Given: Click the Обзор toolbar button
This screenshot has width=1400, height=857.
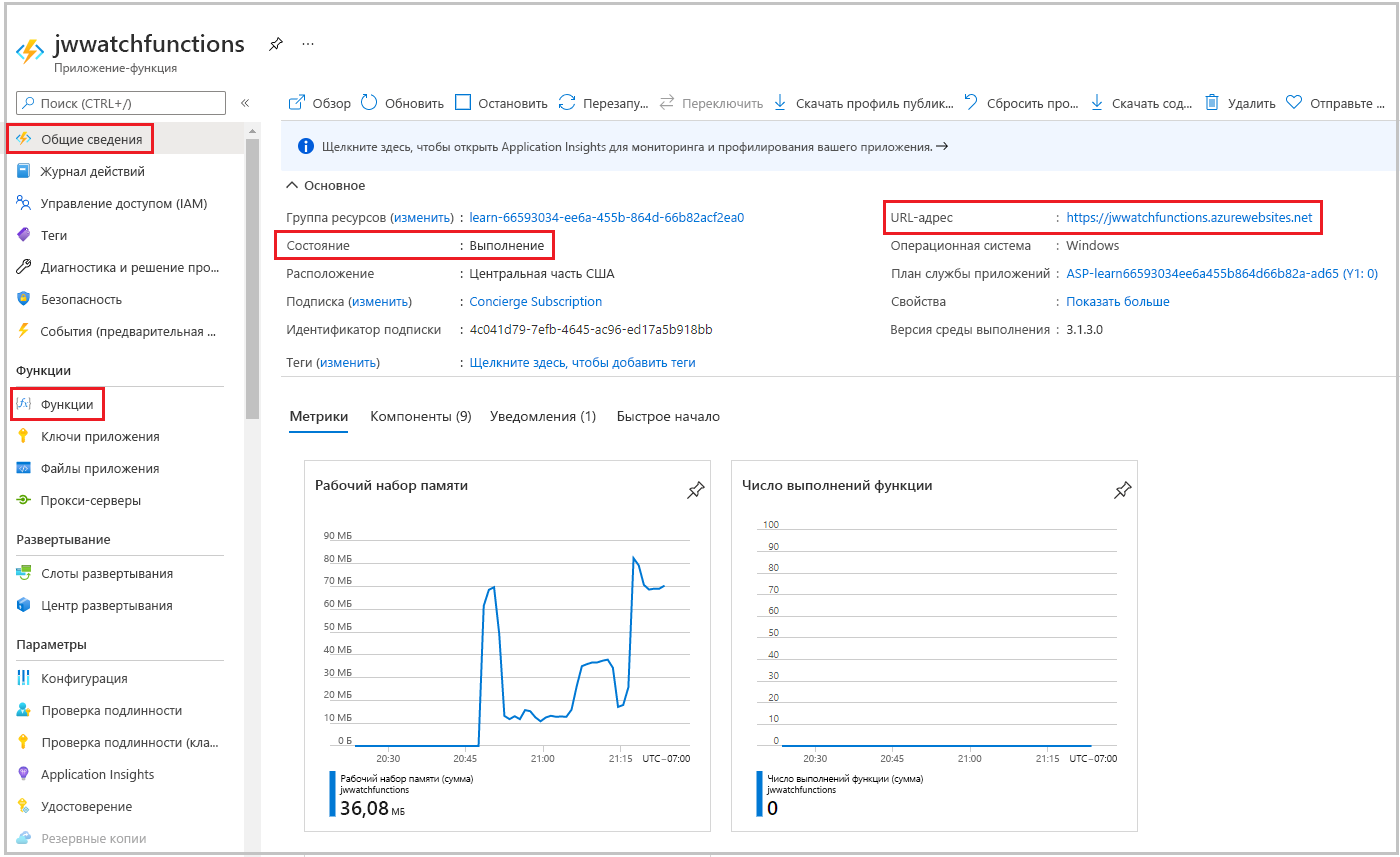Looking at the screenshot, I should (x=320, y=103).
